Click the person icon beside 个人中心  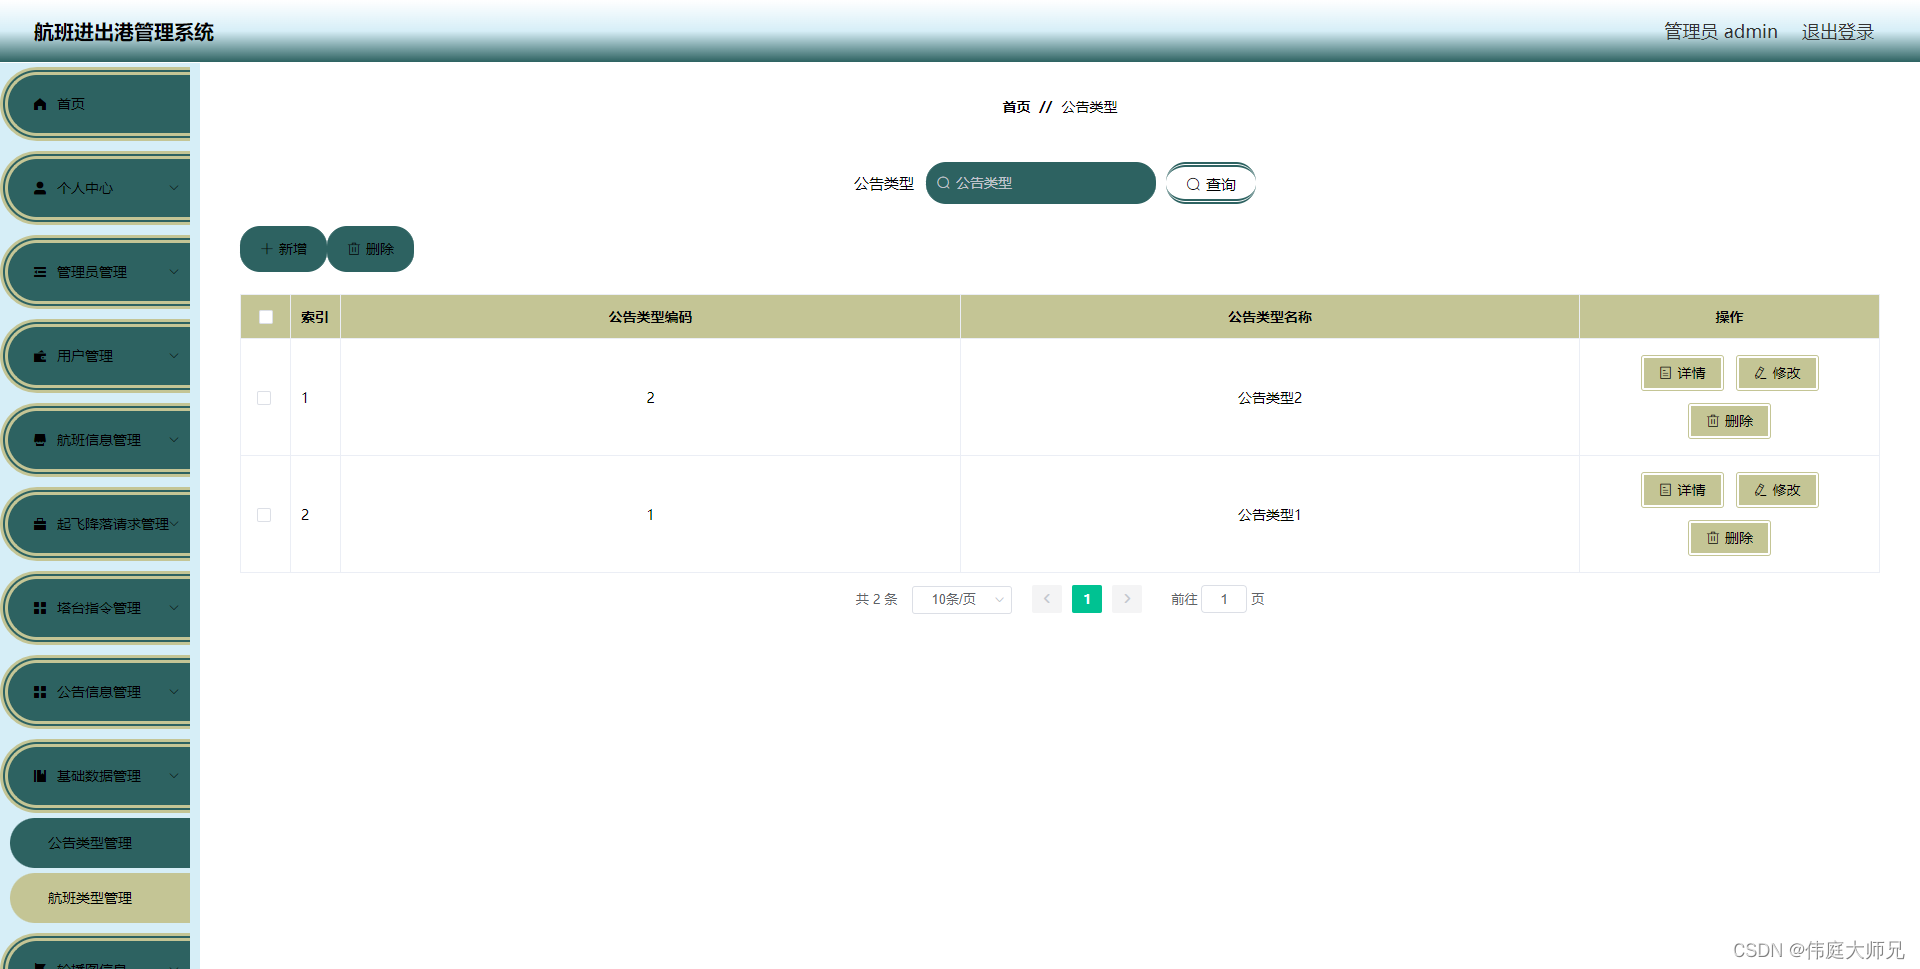(x=40, y=188)
